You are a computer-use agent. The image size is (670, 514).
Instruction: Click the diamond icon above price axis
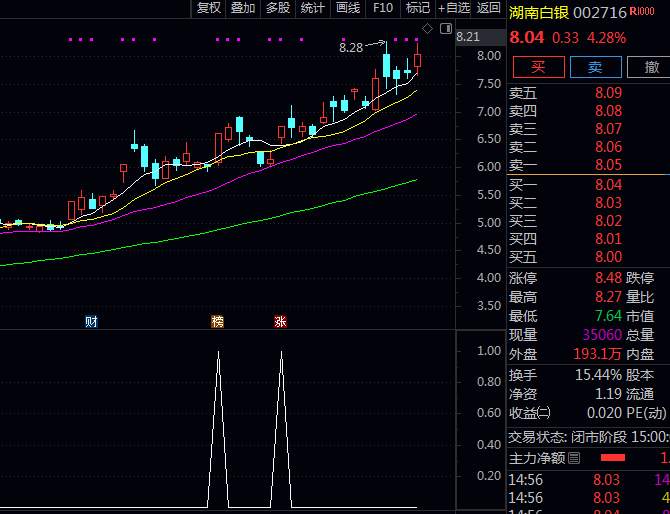pos(428,27)
